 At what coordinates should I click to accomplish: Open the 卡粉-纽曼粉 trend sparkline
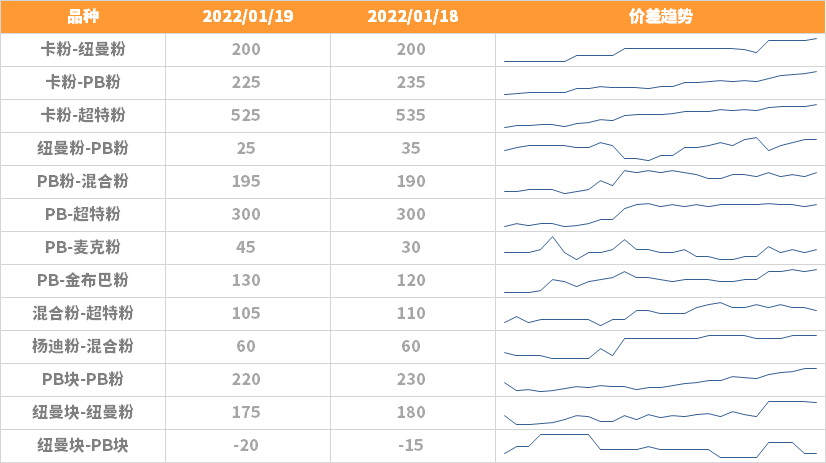pyautogui.click(x=661, y=50)
